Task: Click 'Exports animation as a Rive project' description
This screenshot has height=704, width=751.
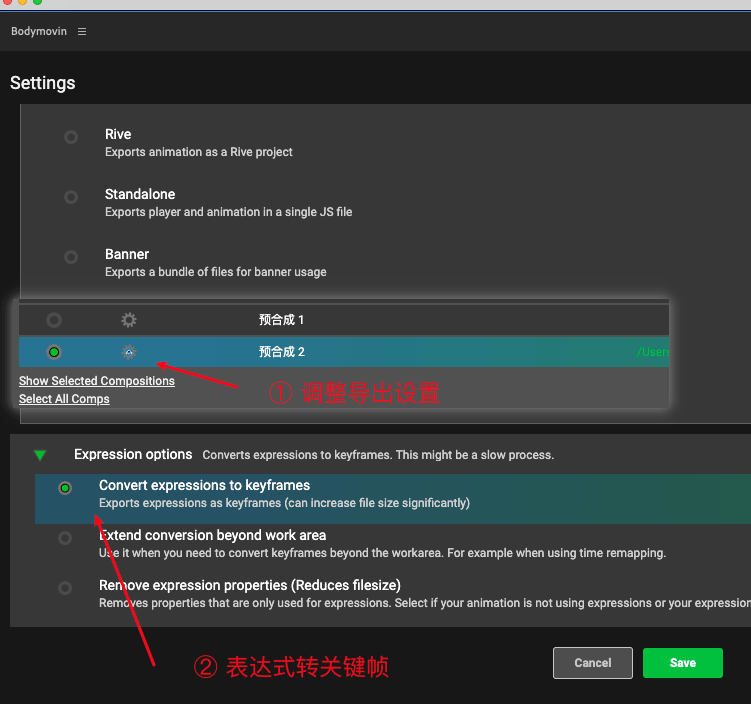Action: pyautogui.click(x=199, y=152)
